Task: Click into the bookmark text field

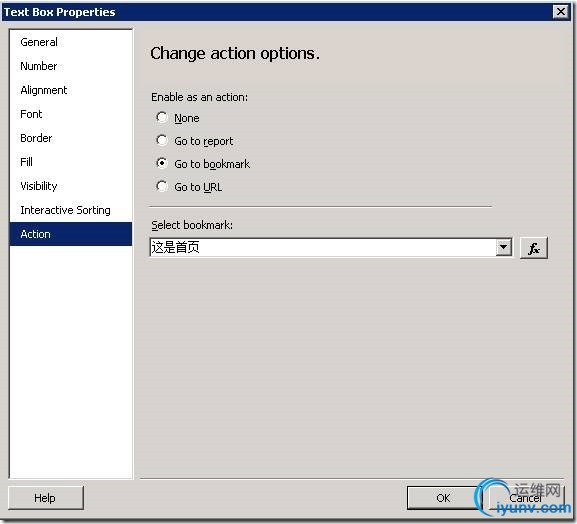Action: click(323, 247)
